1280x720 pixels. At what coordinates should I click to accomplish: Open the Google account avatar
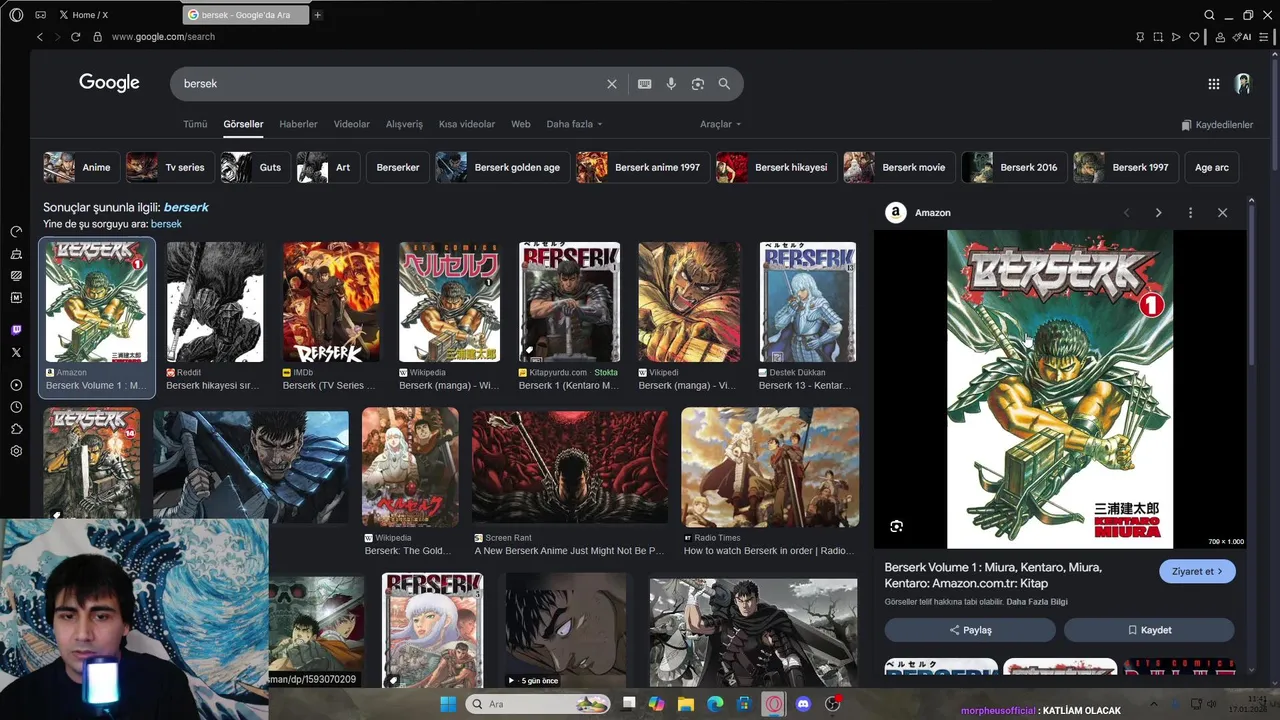(1243, 84)
